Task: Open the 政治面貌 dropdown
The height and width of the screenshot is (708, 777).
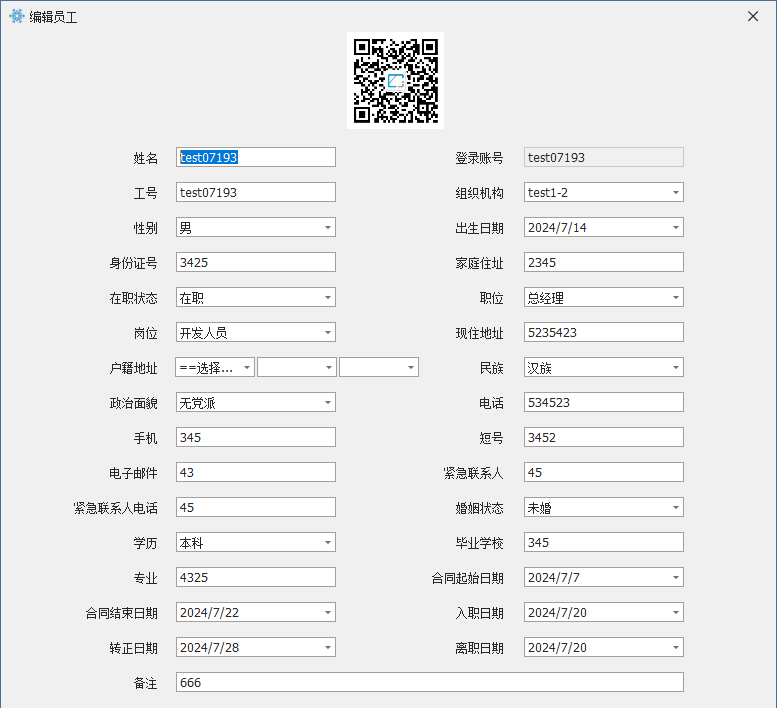Action: [x=256, y=402]
